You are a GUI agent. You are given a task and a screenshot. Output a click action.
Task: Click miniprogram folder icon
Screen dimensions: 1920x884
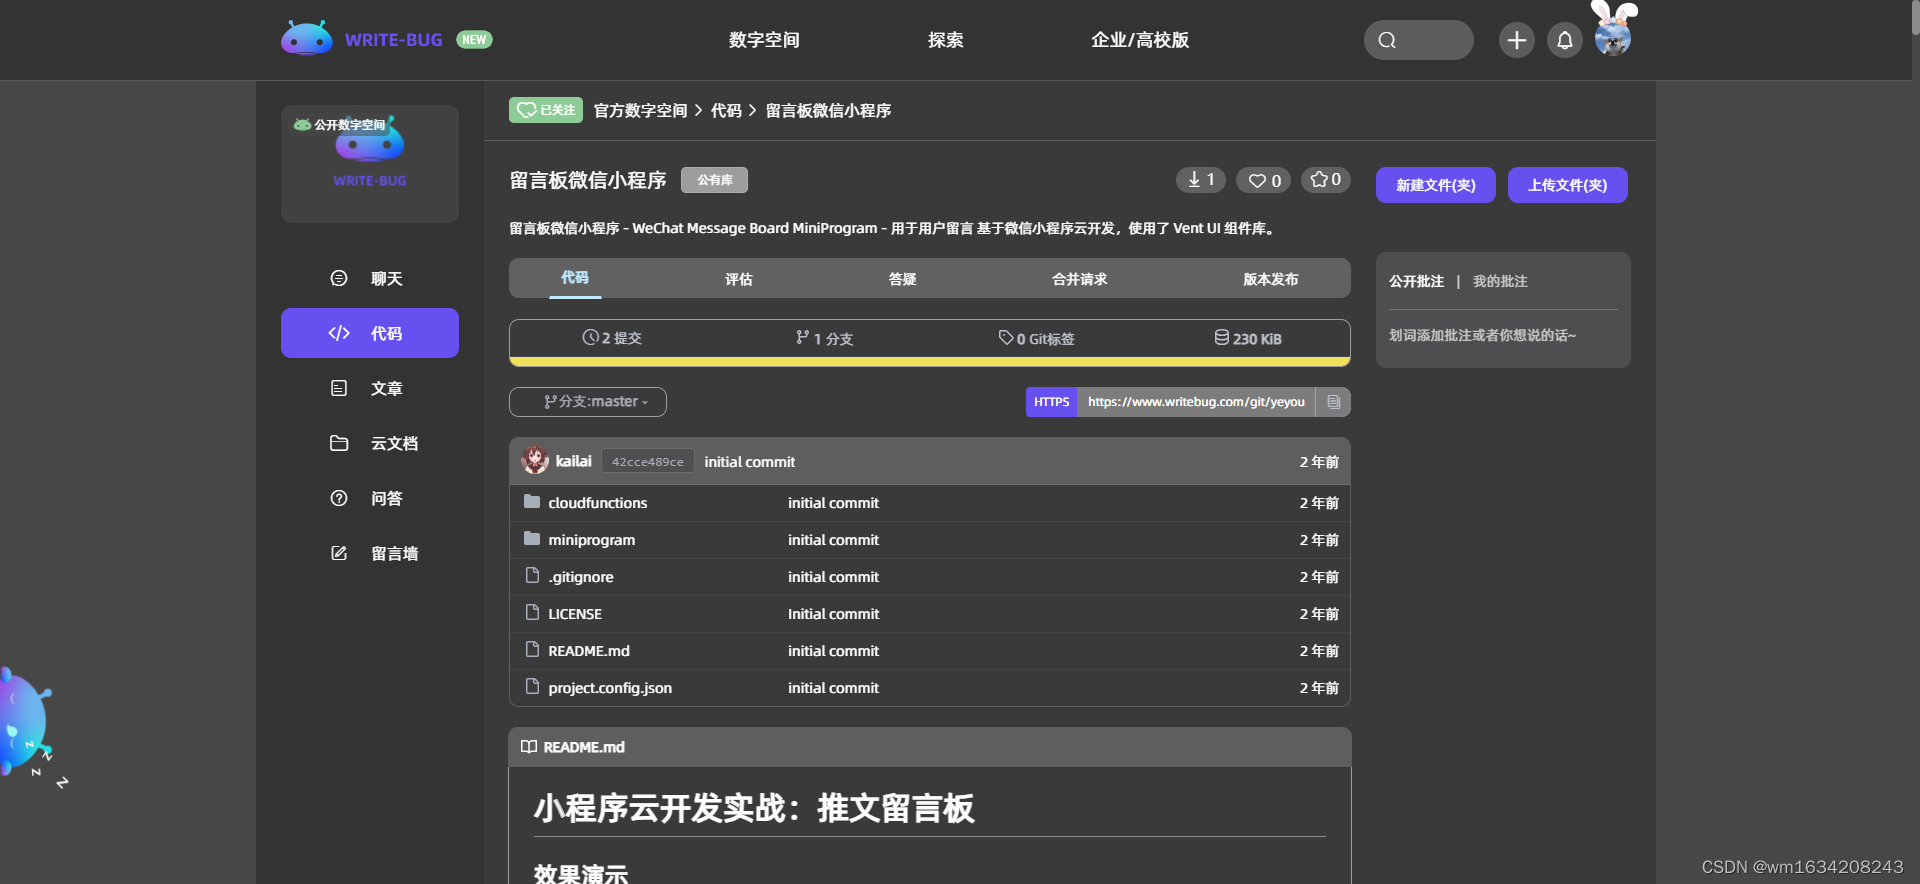tap(532, 539)
